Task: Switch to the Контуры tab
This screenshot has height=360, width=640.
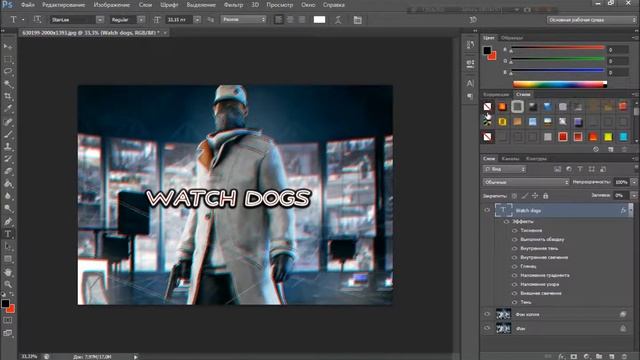Action: tap(536, 159)
